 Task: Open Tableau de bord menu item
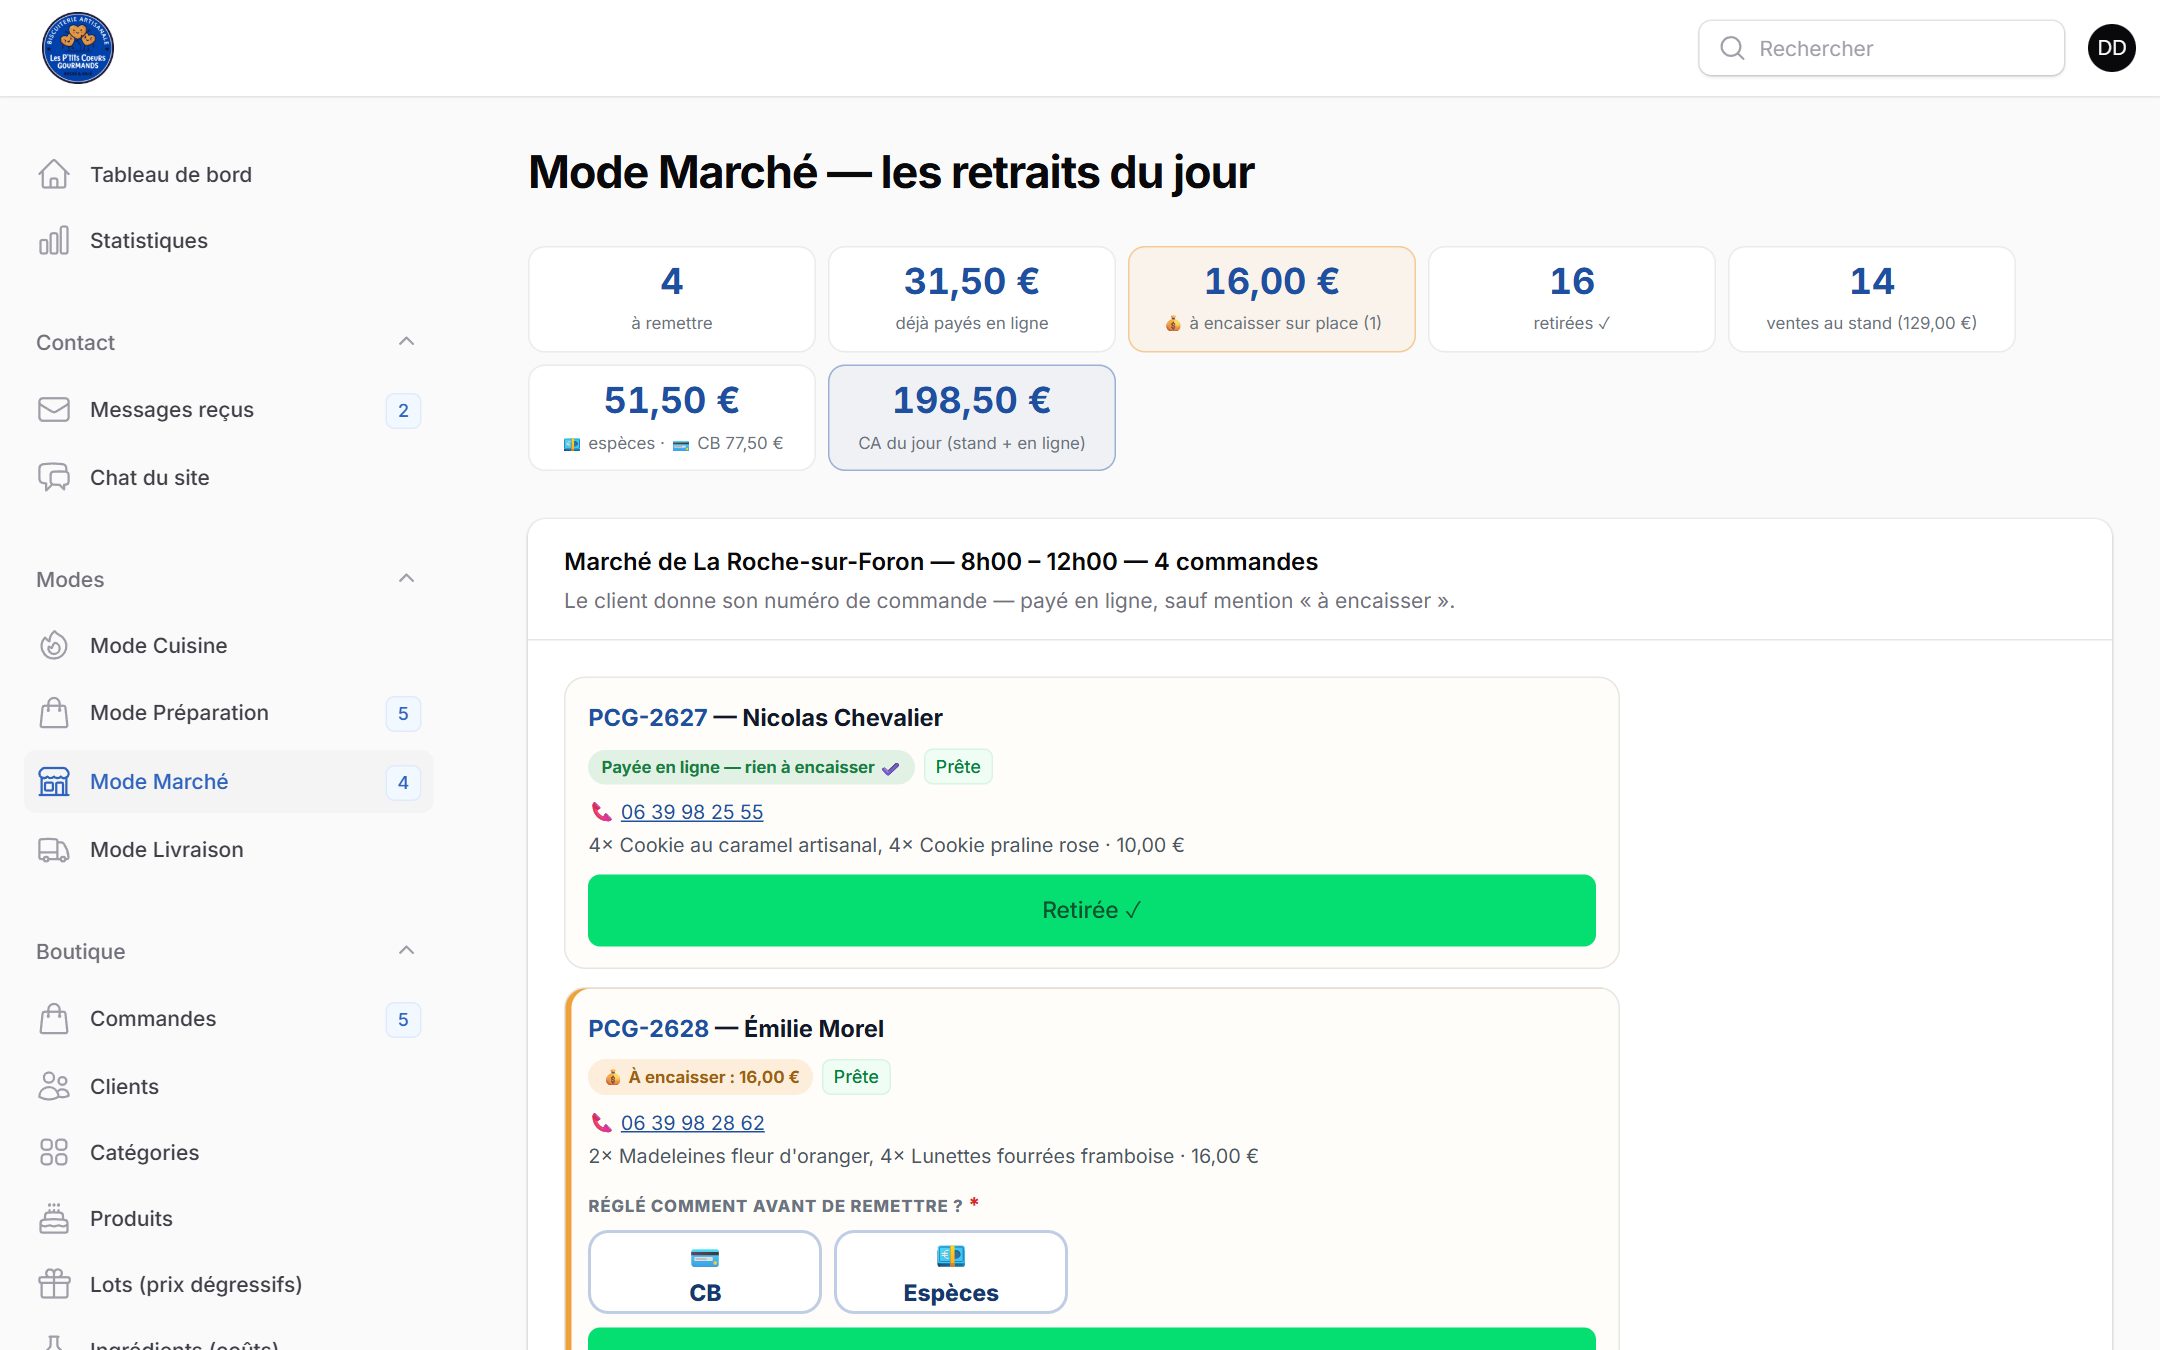tap(228, 174)
